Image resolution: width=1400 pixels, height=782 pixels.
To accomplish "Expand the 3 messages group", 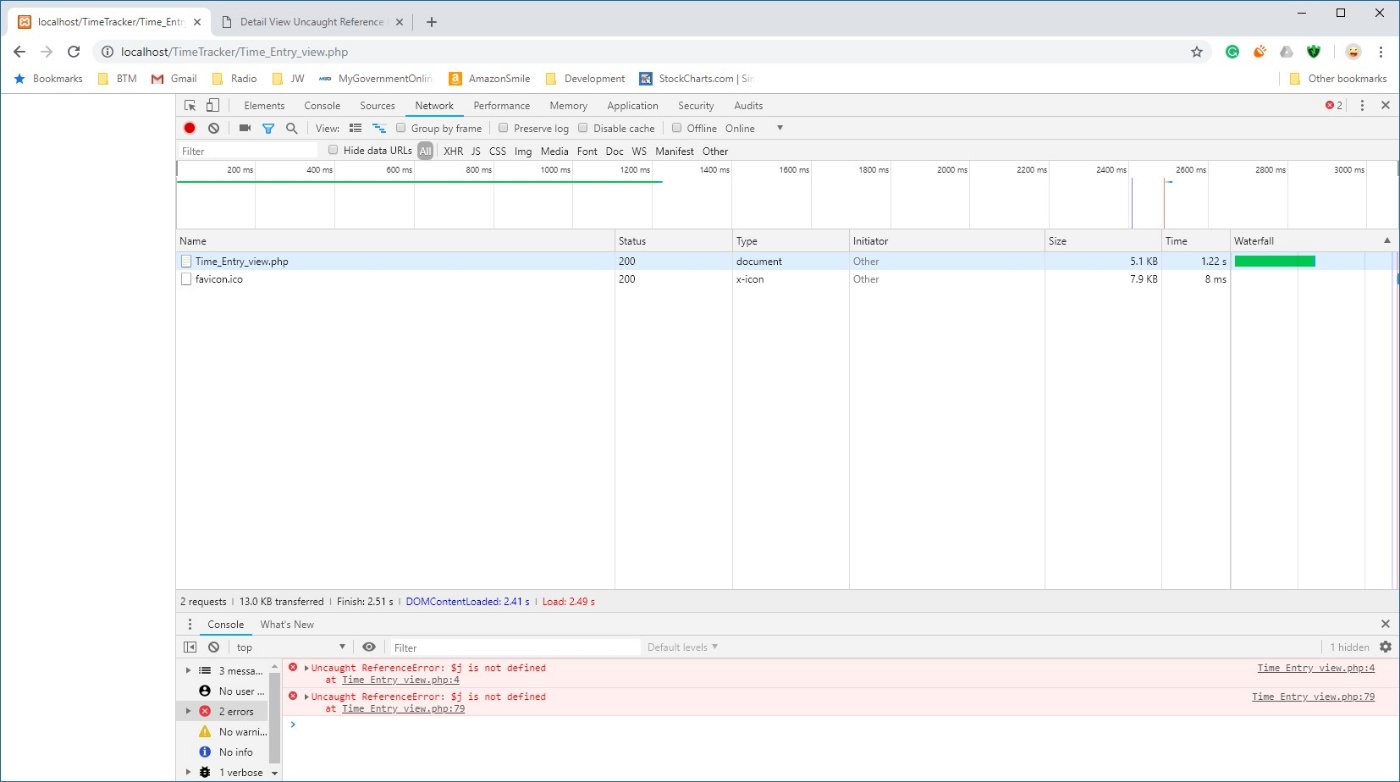I will pyautogui.click(x=188, y=671).
